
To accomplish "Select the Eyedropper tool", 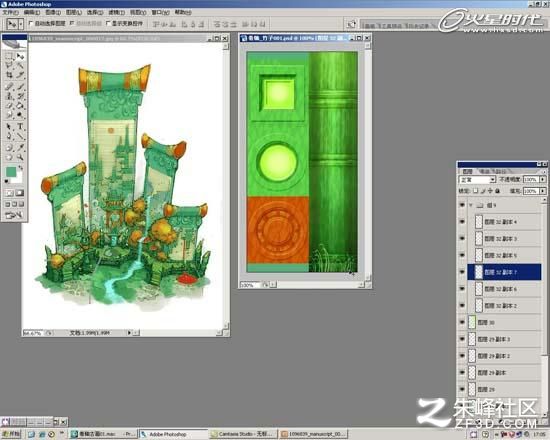I will point(20,147).
